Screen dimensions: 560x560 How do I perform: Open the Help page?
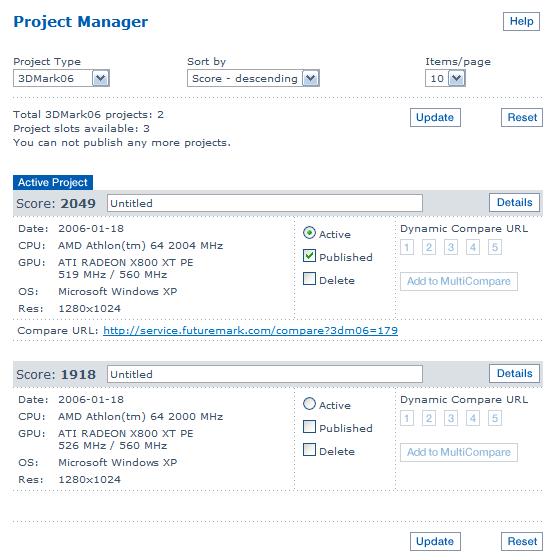pyautogui.click(x=521, y=21)
